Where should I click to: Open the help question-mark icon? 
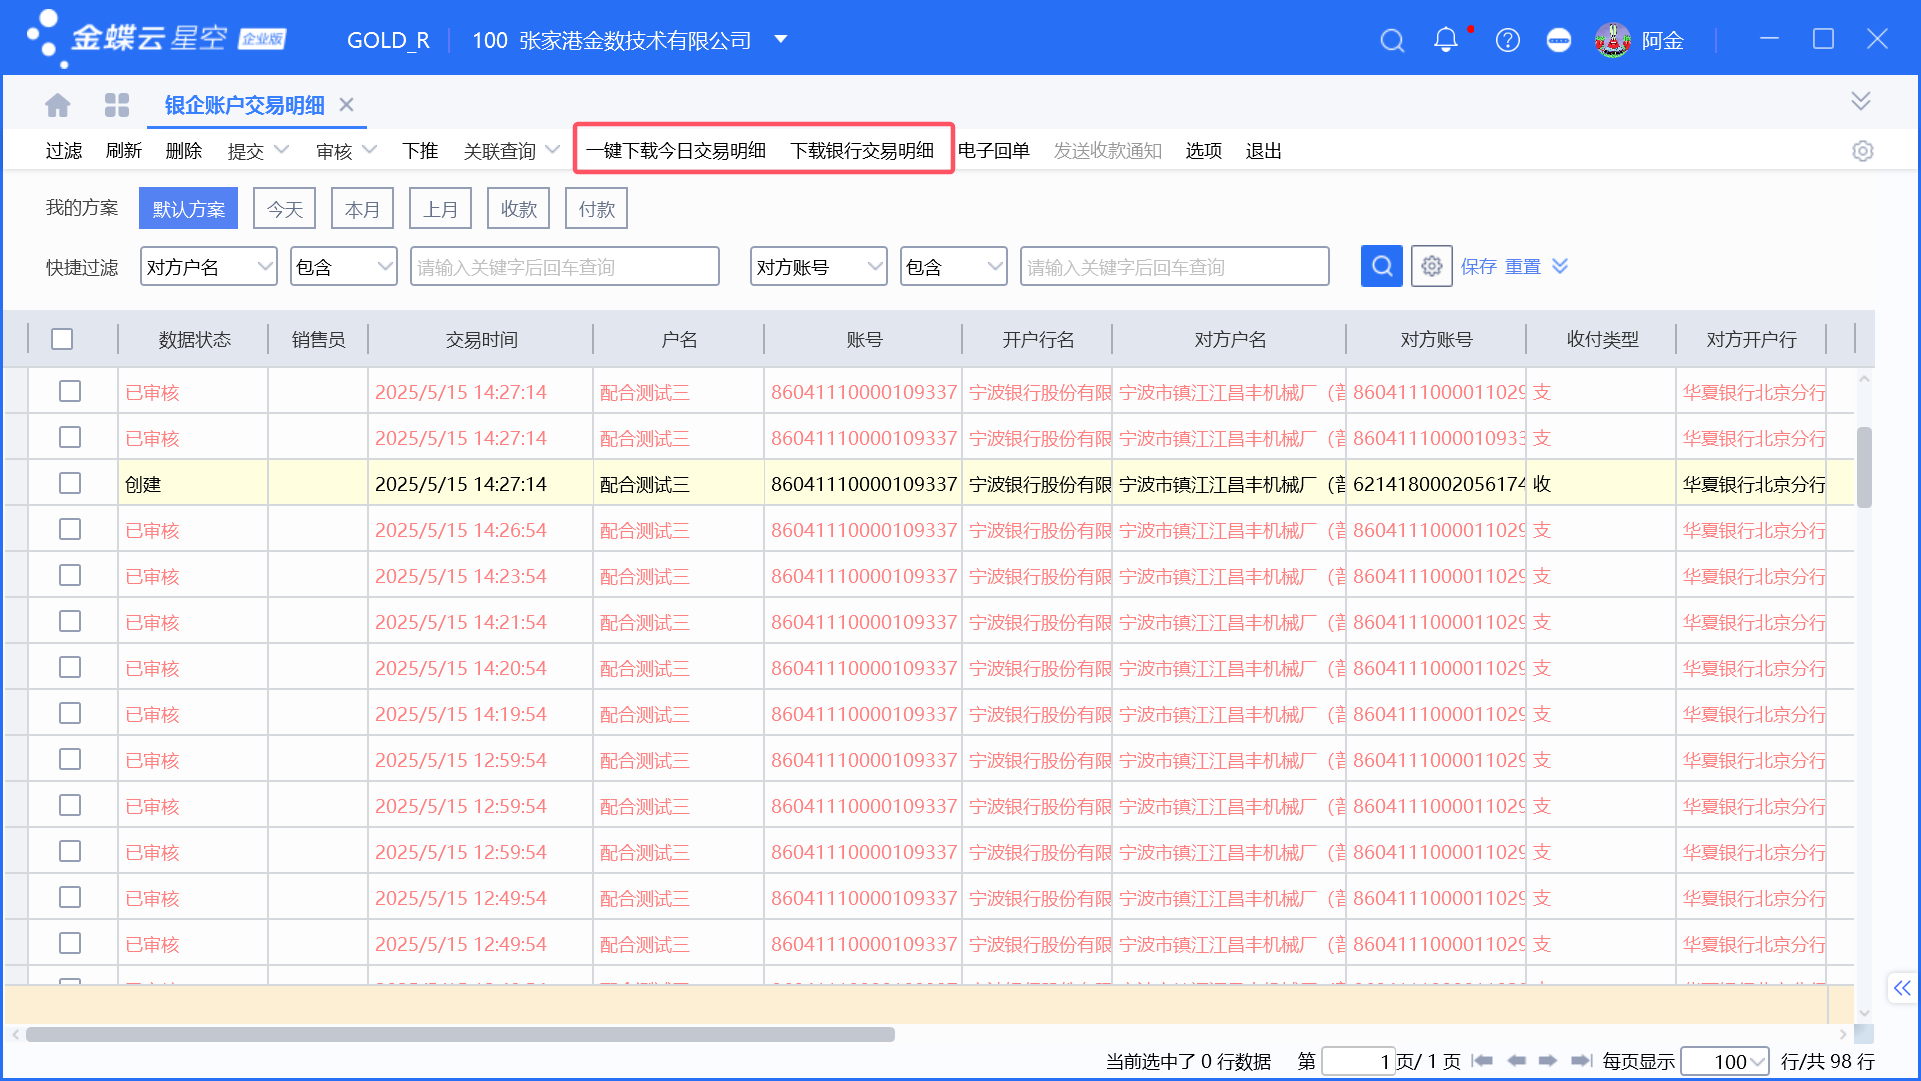[x=1507, y=40]
